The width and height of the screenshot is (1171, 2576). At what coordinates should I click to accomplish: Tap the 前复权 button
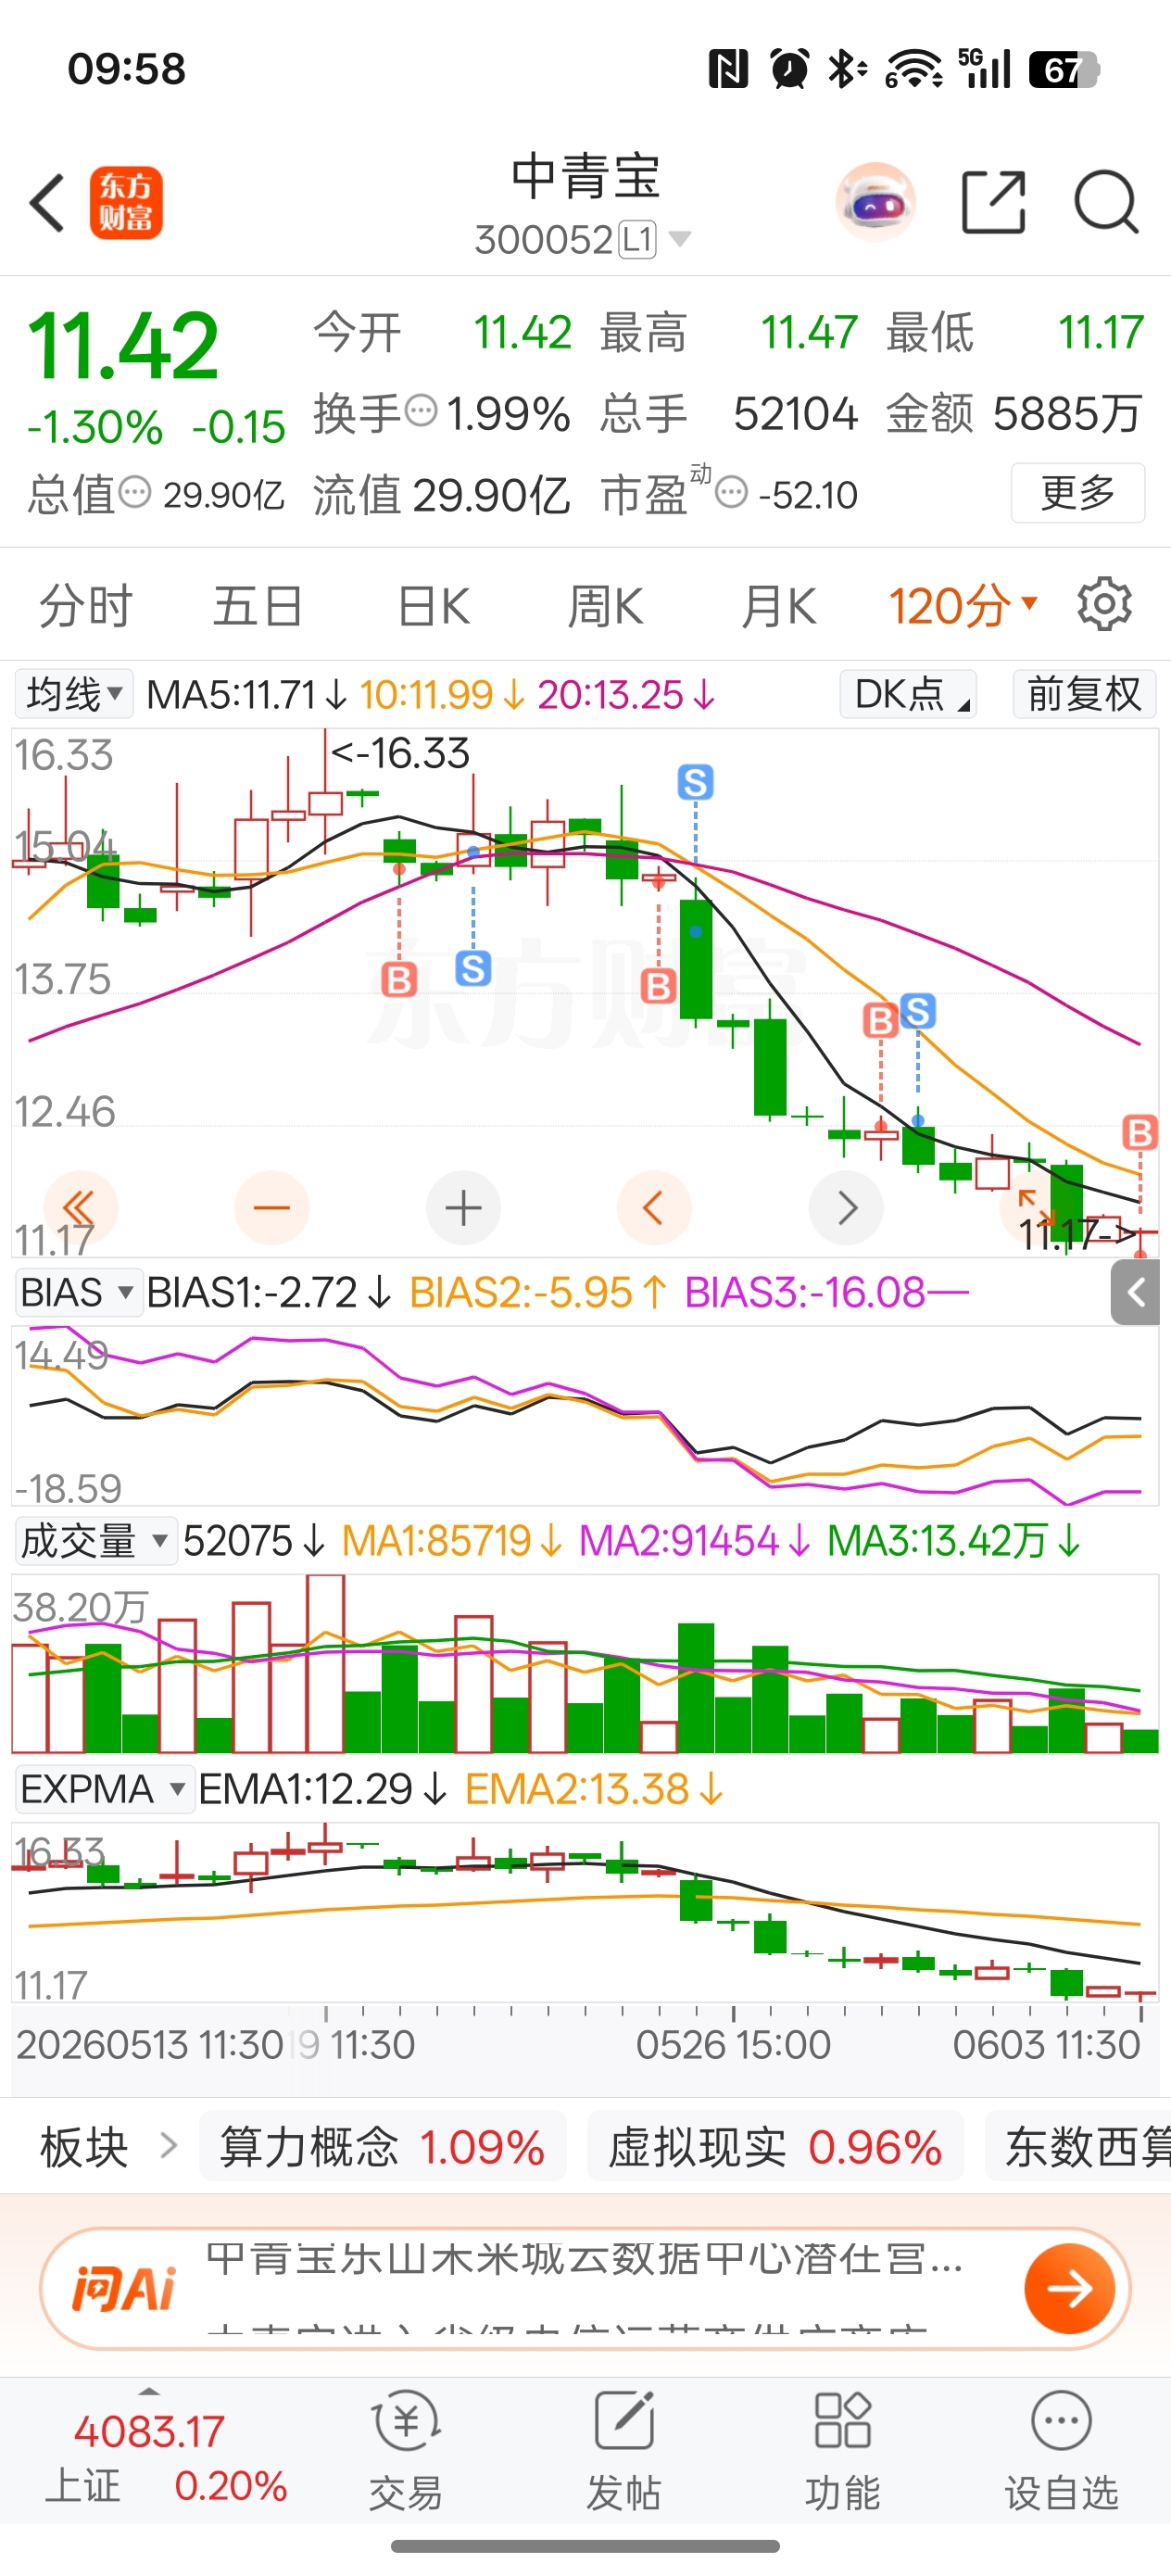[1084, 693]
